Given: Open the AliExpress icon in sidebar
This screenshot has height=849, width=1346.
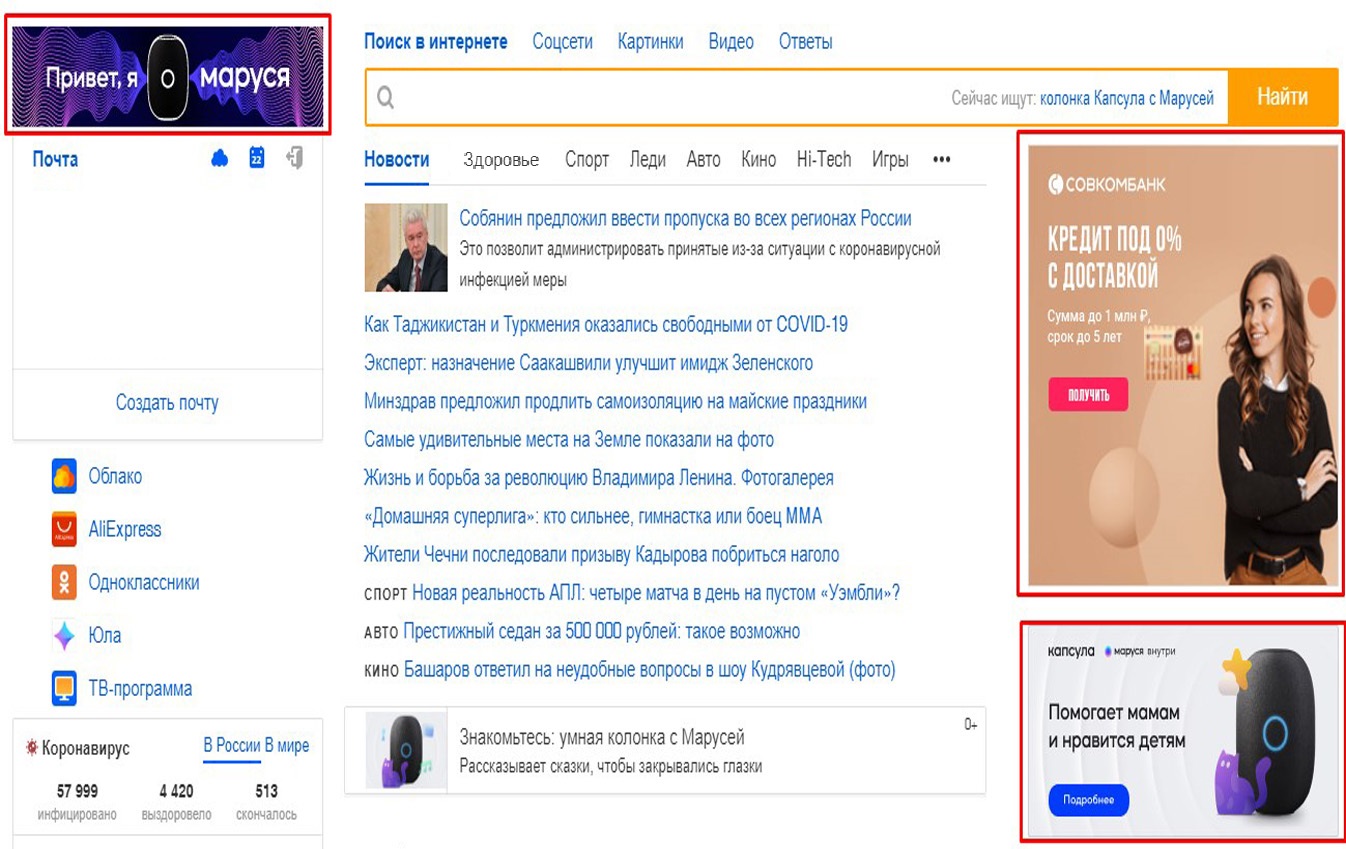Looking at the screenshot, I should [x=64, y=530].
